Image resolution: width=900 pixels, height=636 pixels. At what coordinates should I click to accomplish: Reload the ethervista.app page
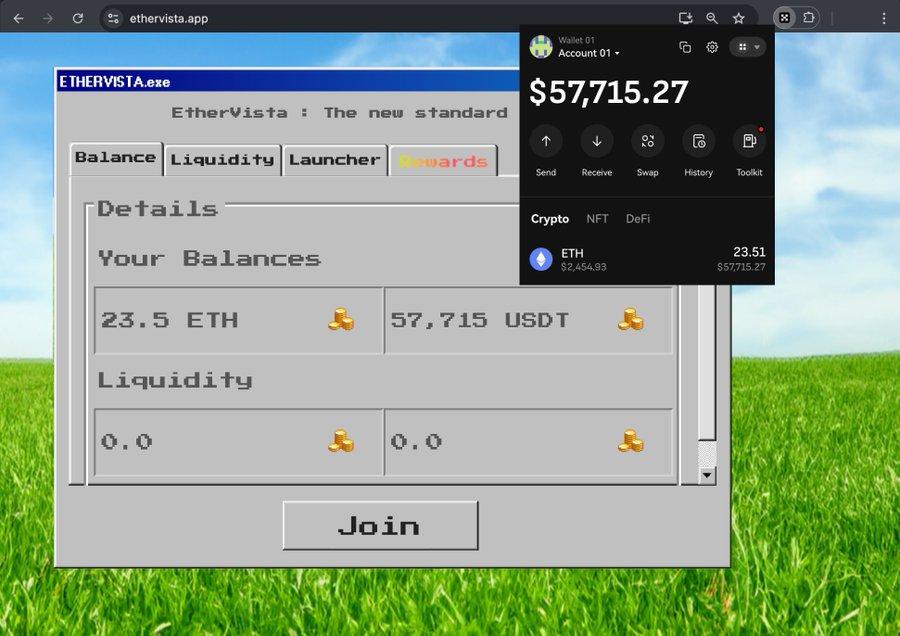pyautogui.click(x=78, y=18)
